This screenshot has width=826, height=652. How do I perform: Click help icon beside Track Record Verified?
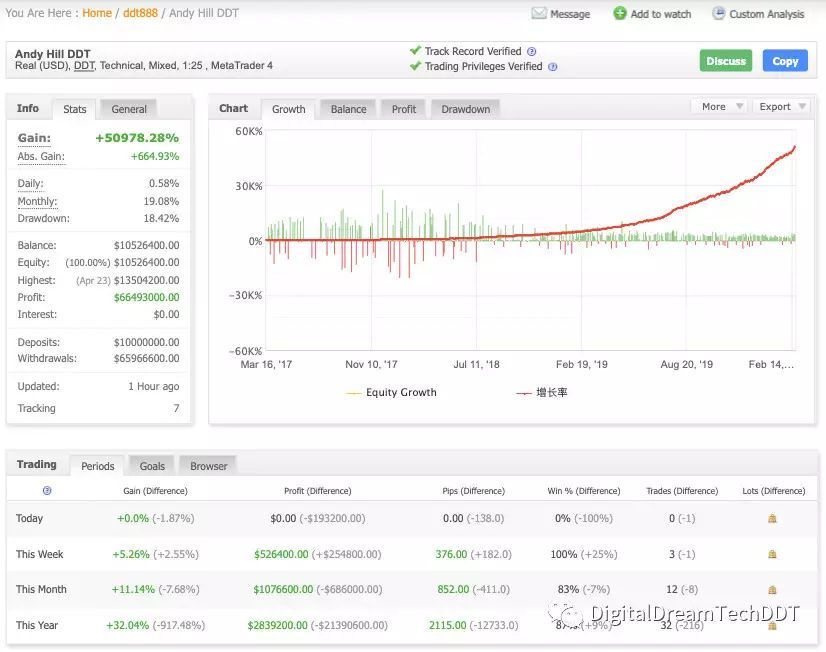(x=531, y=51)
